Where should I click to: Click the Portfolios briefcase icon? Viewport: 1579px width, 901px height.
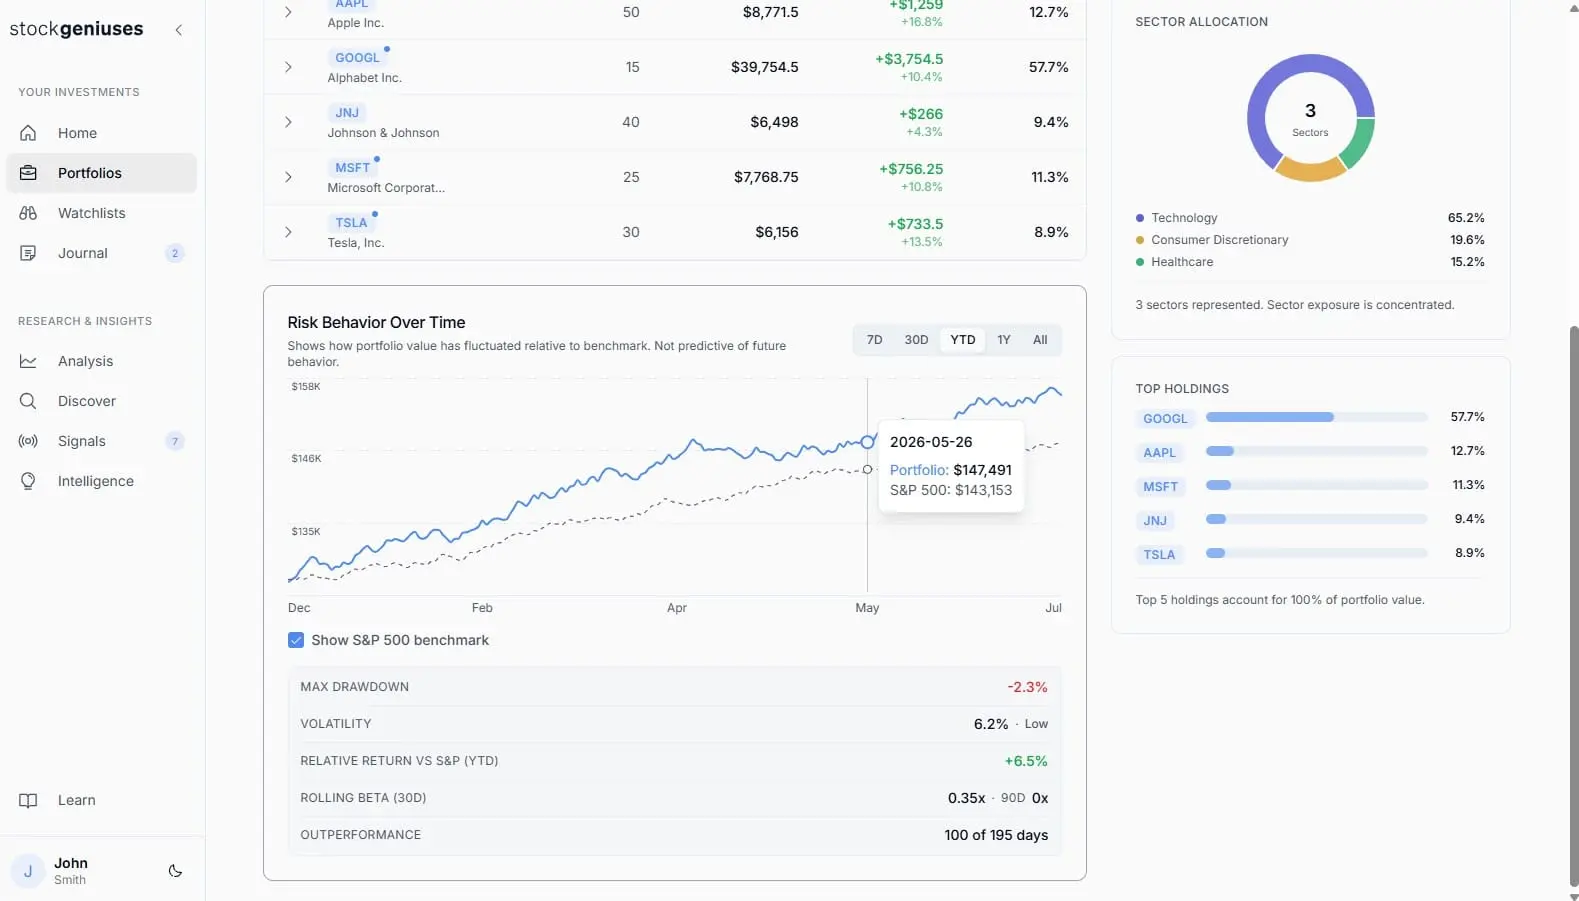point(28,173)
